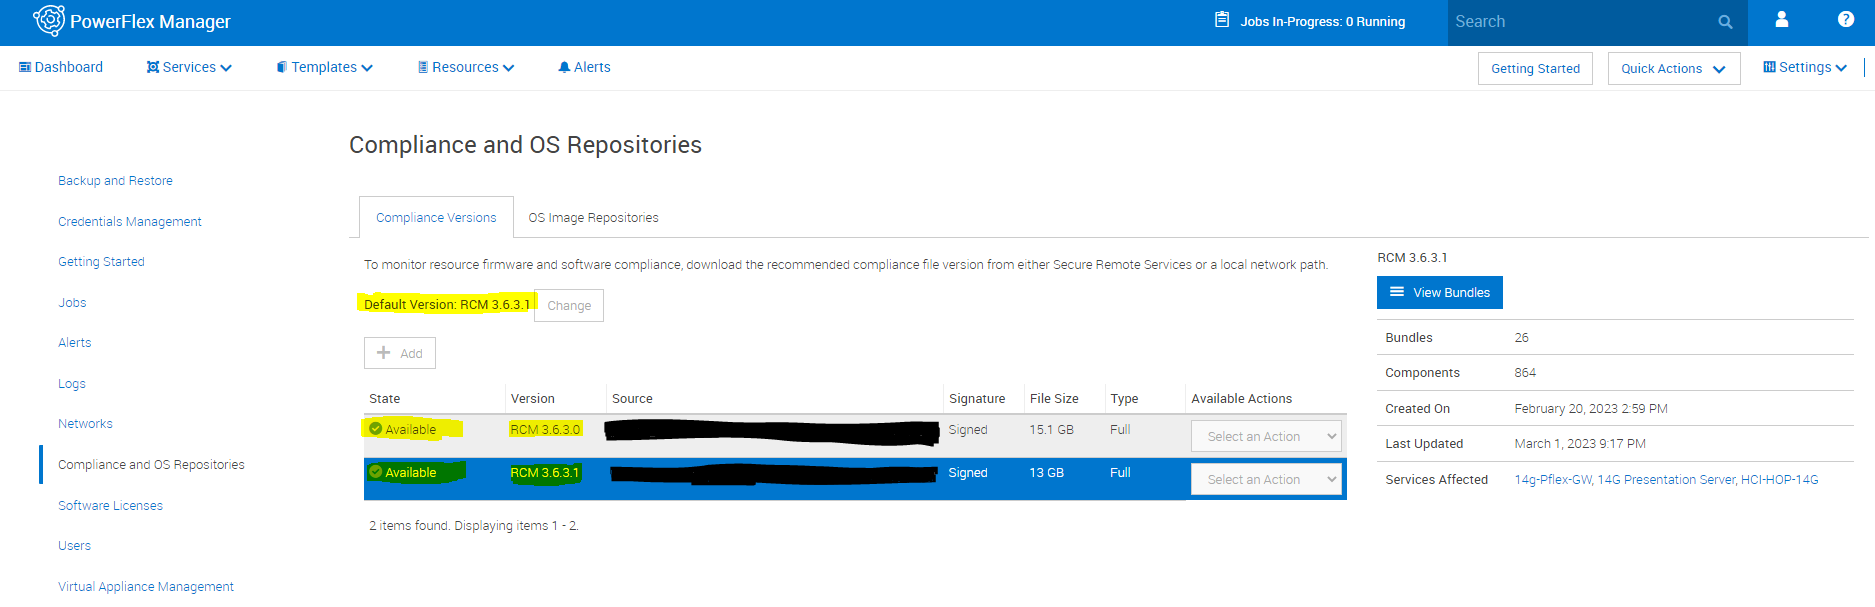Open Virtual Appliance Management in the sidebar
Screen dimensions: 1875x607
pos(146,587)
